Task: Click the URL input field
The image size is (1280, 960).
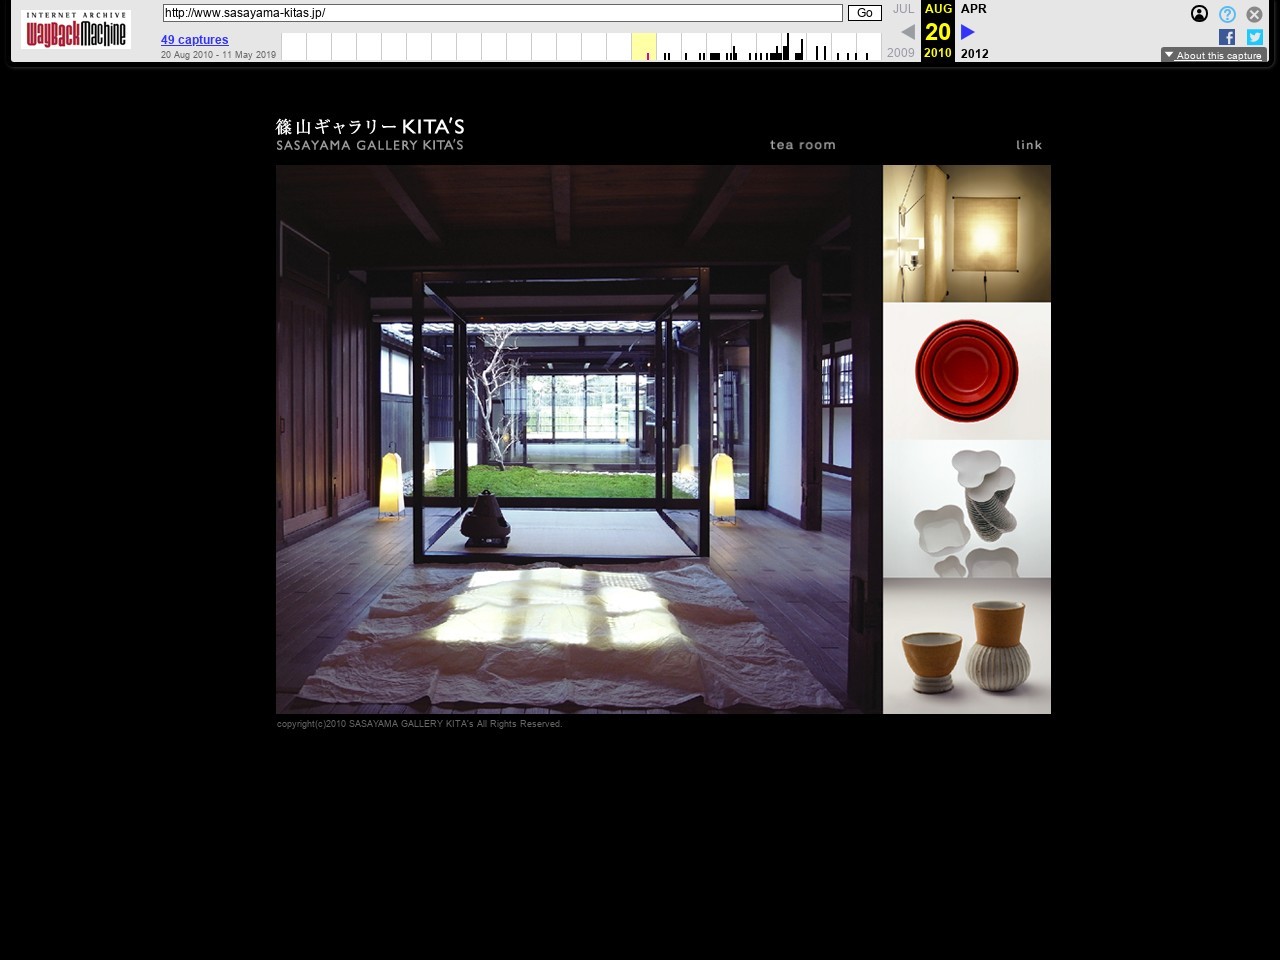Action: point(502,13)
